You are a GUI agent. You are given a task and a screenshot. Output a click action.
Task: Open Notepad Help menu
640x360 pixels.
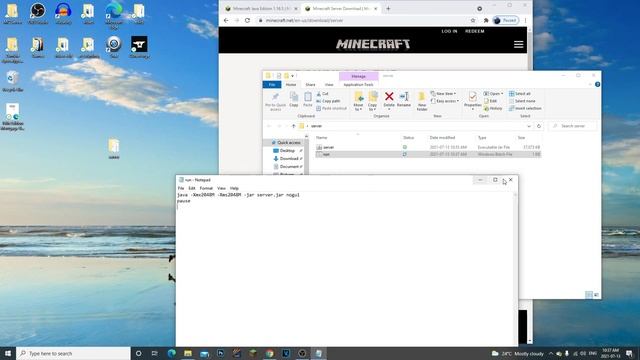click(234, 188)
